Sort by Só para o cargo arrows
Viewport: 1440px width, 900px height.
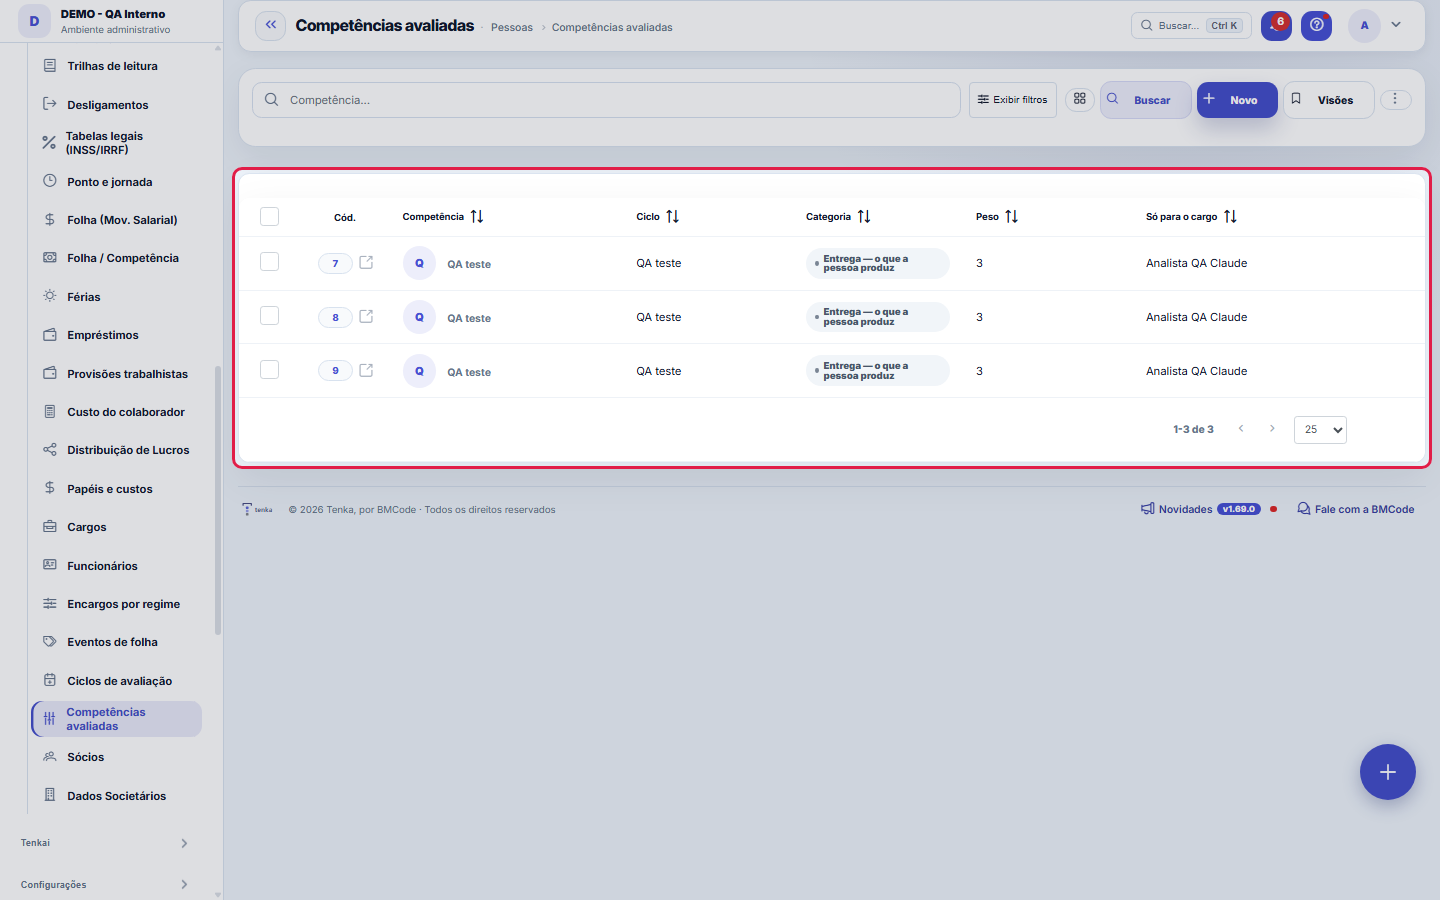(x=1231, y=217)
